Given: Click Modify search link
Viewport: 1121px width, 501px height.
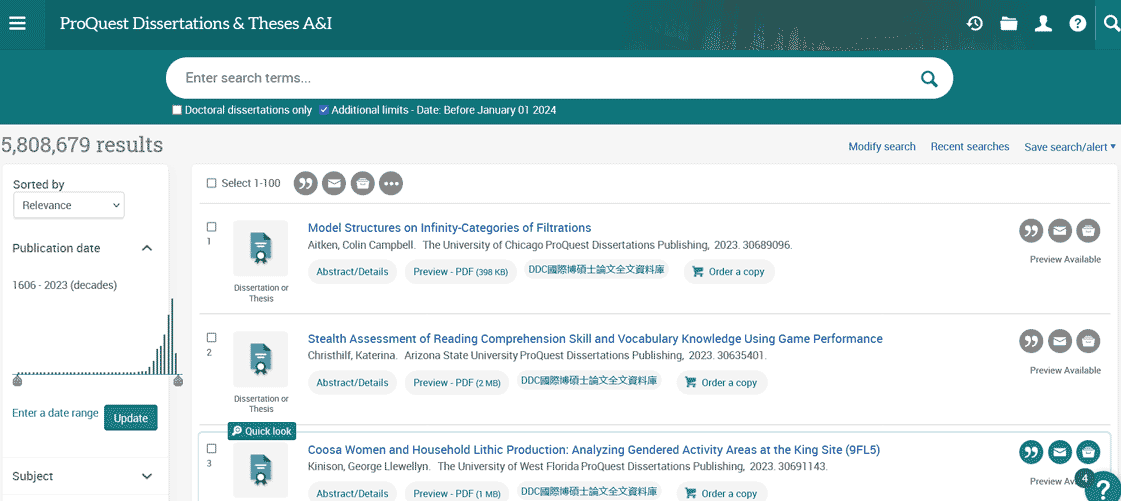Looking at the screenshot, I should [x=882, y=147].
